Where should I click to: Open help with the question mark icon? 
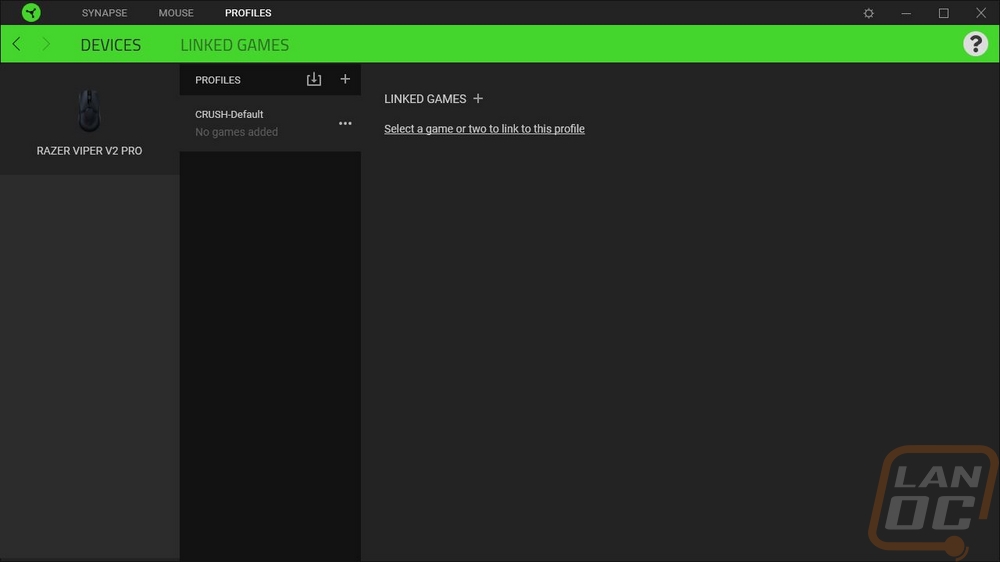(x=975, y=44)
